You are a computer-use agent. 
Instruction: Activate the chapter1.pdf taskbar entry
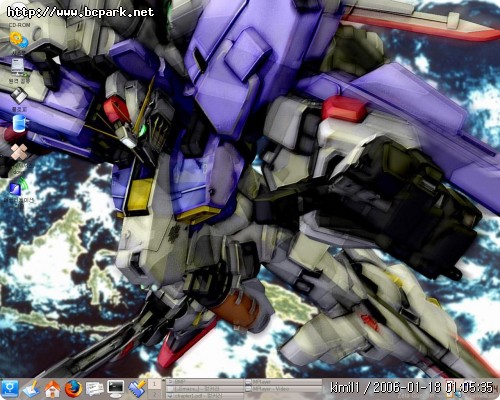pyautogui.click(x=205, y=396)
